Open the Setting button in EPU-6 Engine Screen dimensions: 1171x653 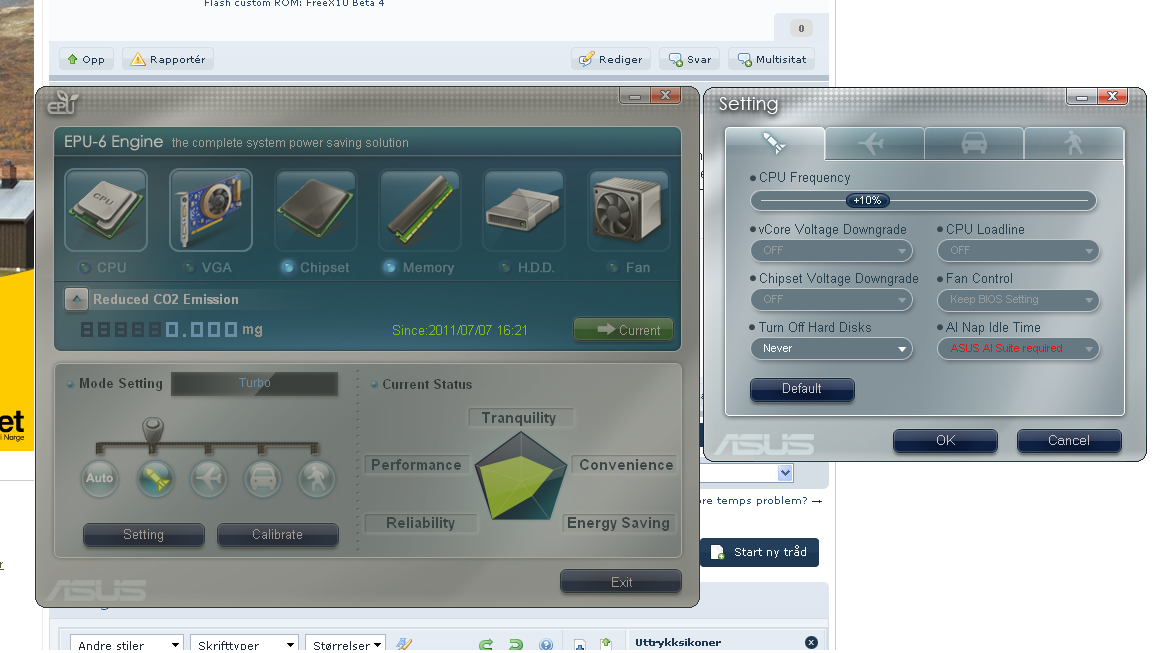click(x=143, y=535)
